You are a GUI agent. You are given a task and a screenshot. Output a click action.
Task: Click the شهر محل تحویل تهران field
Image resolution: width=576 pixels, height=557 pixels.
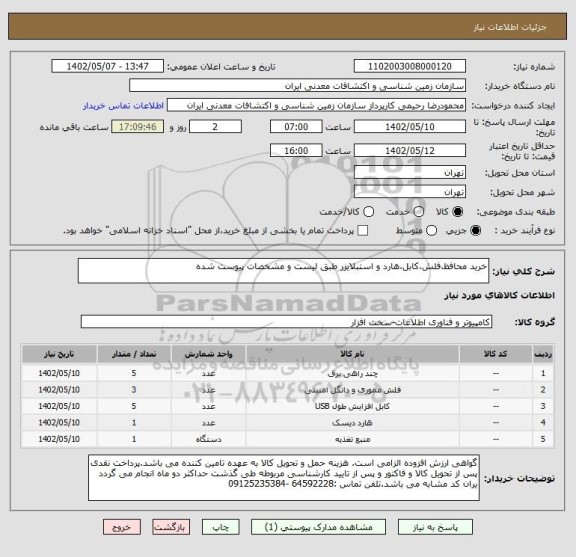(x=410, y=192)
